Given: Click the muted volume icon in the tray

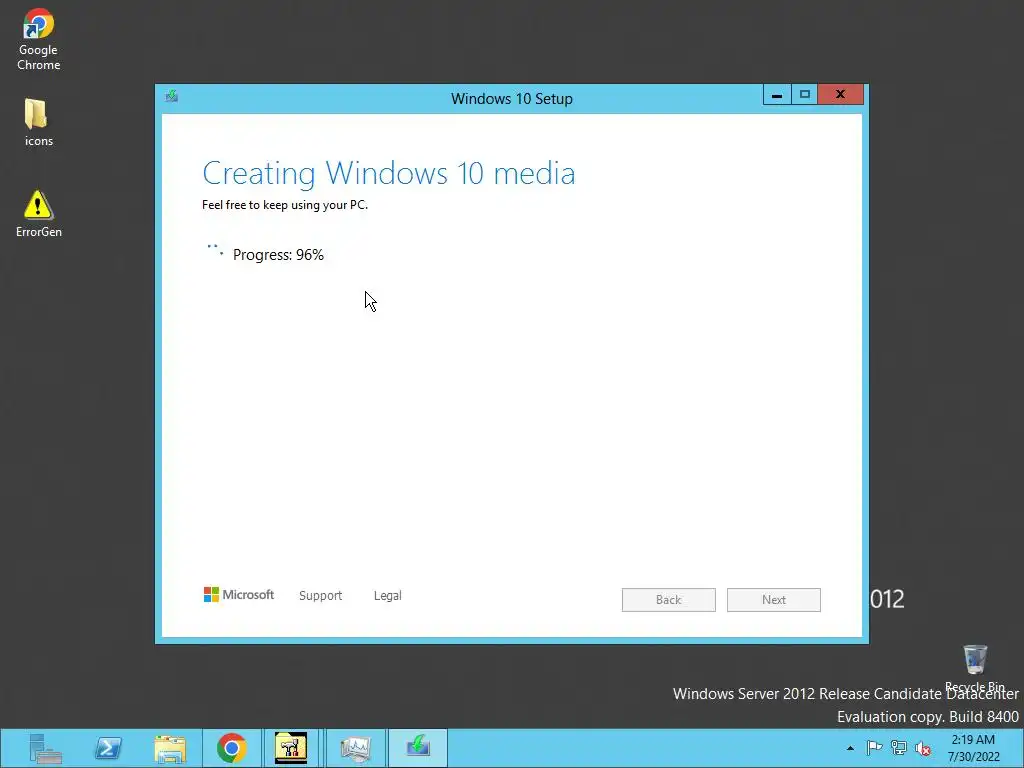Looking at the screenshot, I should tap(923, 748).
